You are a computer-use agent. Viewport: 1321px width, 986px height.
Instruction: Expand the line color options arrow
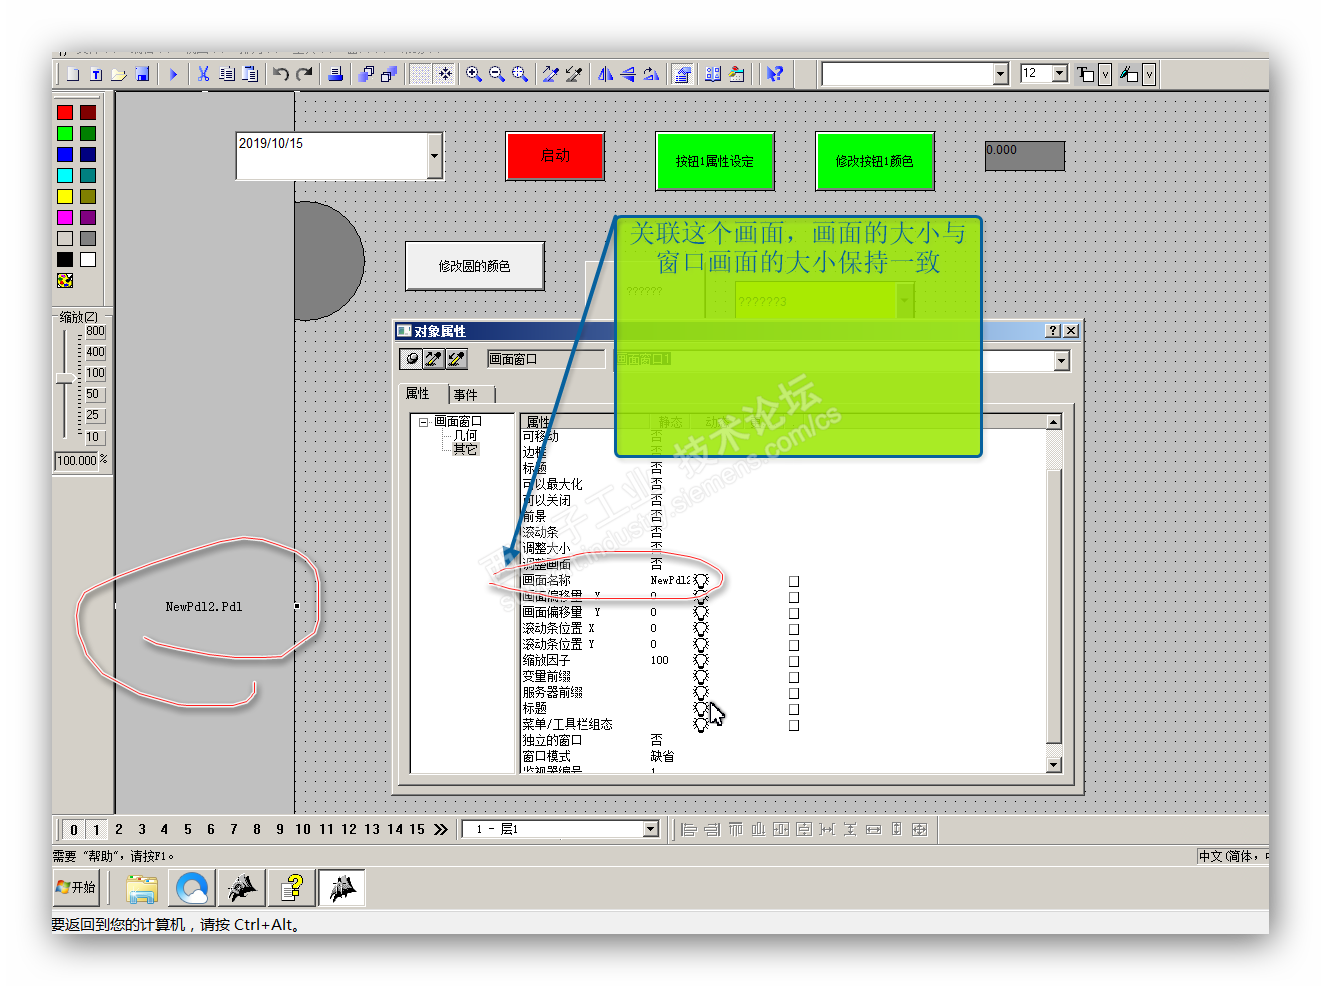tap(1149, 74)
